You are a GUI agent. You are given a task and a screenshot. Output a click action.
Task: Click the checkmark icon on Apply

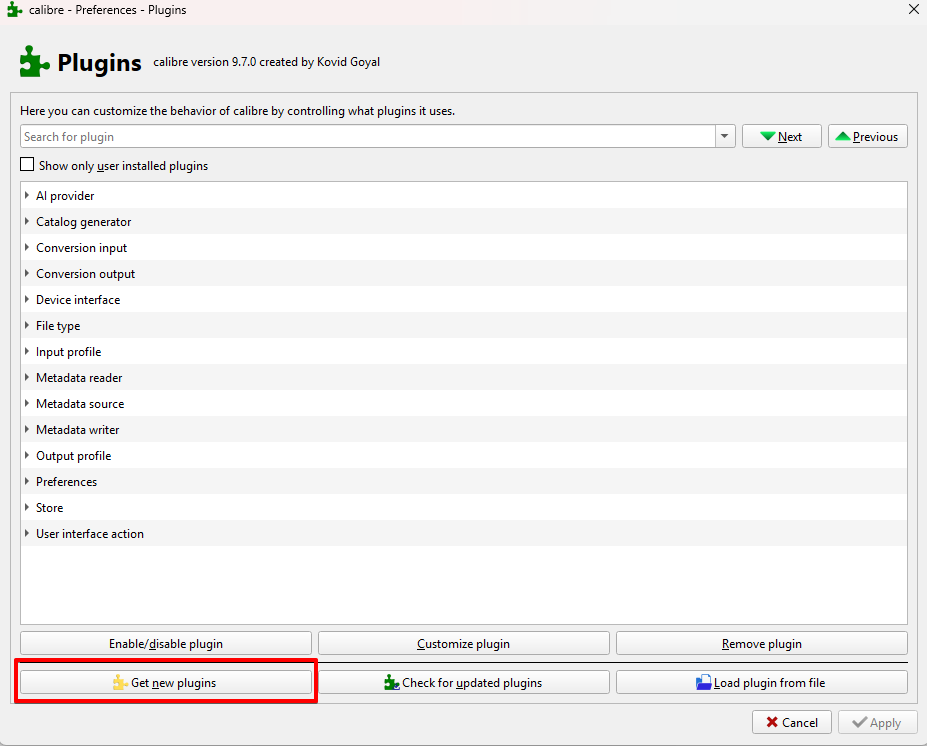point(860,722)
